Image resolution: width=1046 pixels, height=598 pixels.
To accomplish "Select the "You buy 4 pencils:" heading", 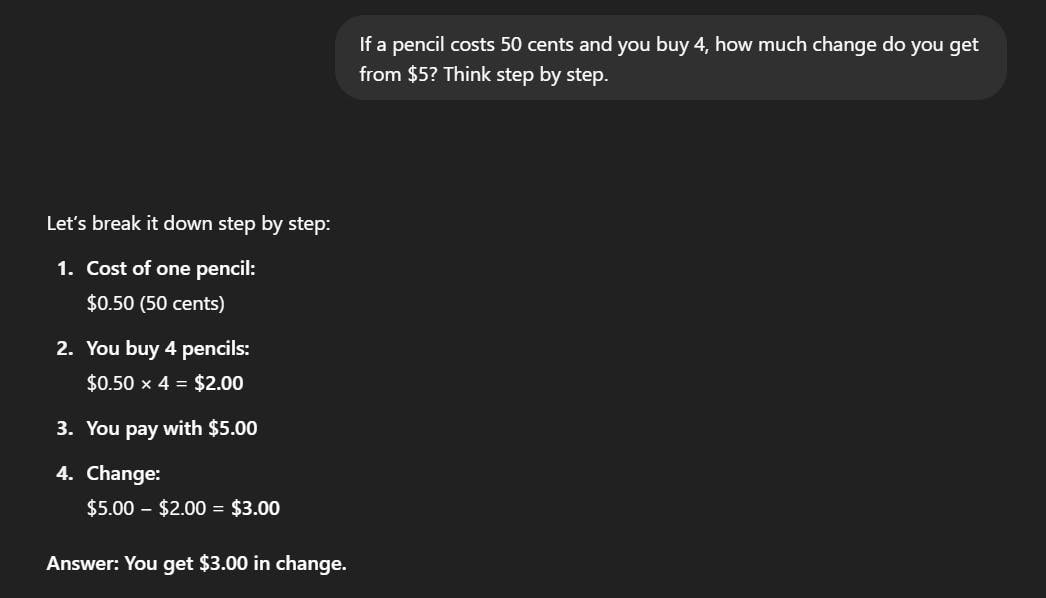I will [168, 348].
